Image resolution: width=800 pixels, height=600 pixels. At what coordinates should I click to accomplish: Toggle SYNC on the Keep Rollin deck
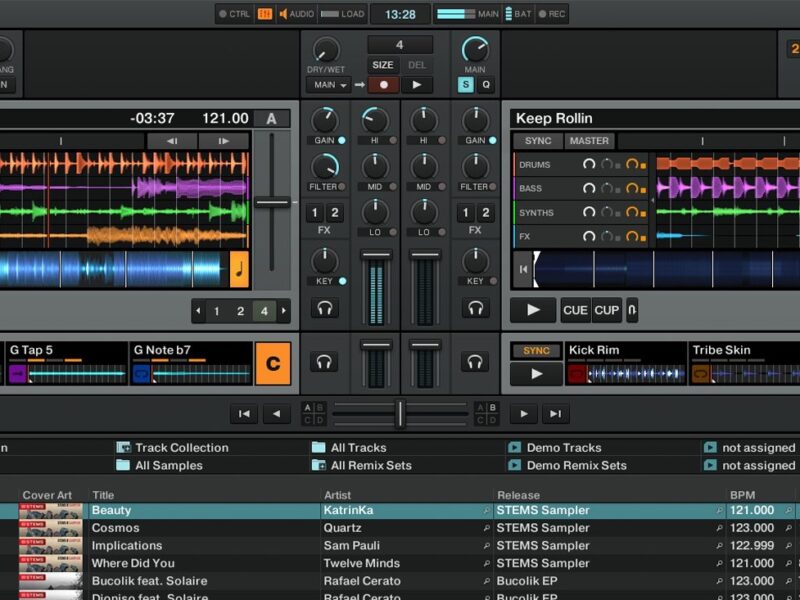538,141
